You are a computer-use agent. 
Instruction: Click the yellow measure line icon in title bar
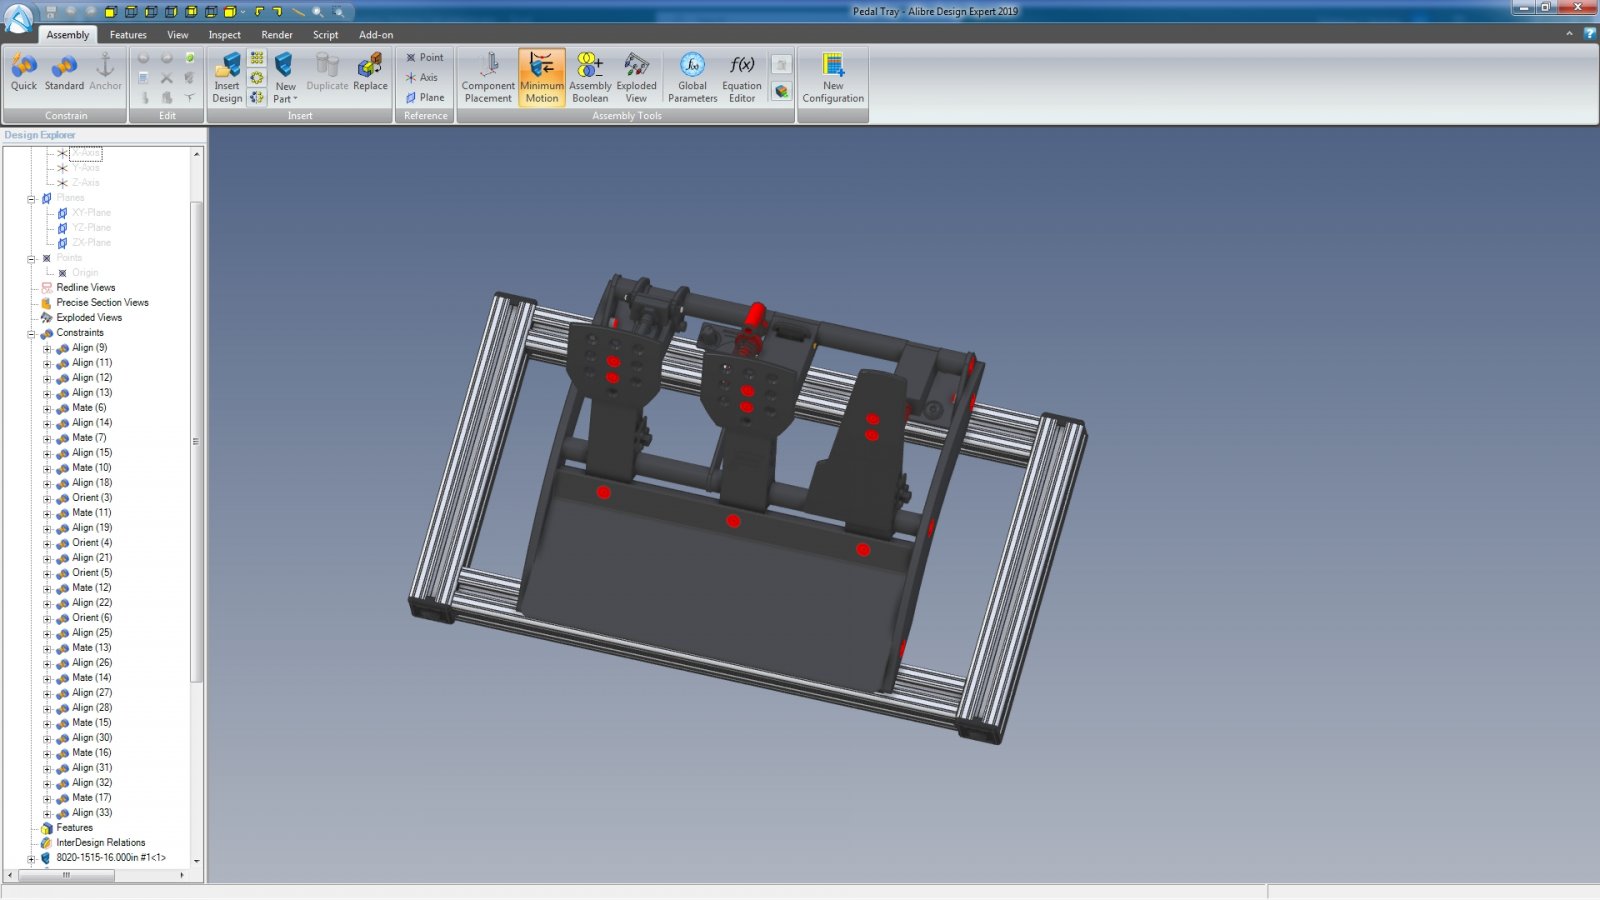298,12
